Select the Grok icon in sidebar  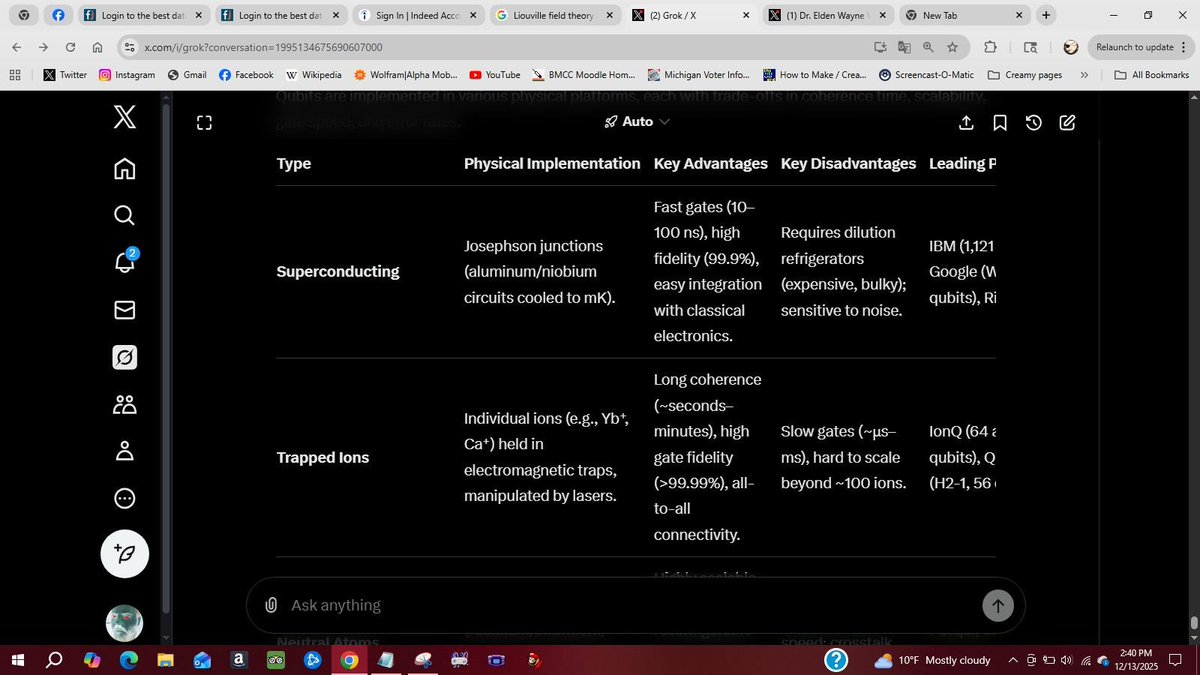[124, 357]
